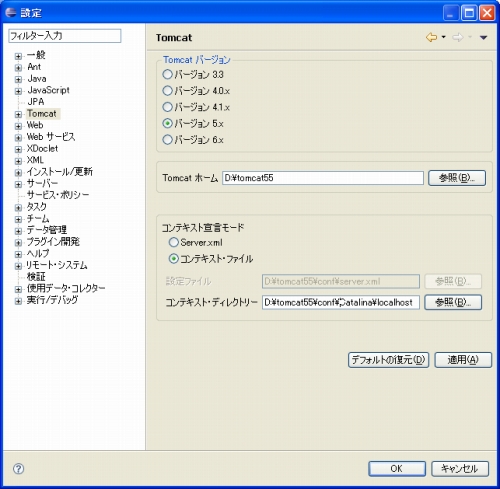Image resolution: width=500 pixels, height=489 pixels.
Task: Select the インストール/更新 preferences item
Action: [x=60, y=171]
